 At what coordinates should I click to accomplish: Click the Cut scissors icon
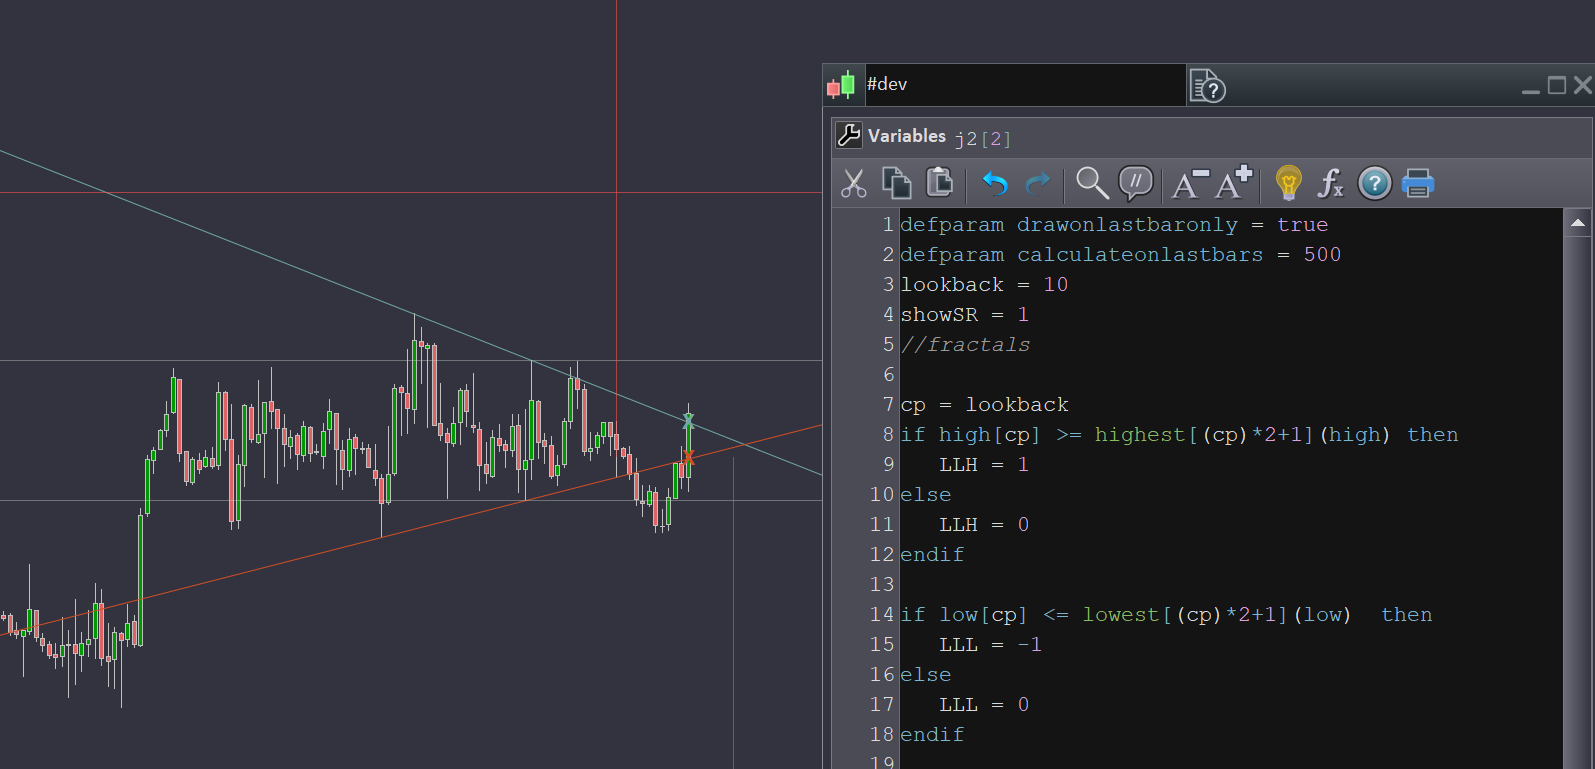point(853,183)
